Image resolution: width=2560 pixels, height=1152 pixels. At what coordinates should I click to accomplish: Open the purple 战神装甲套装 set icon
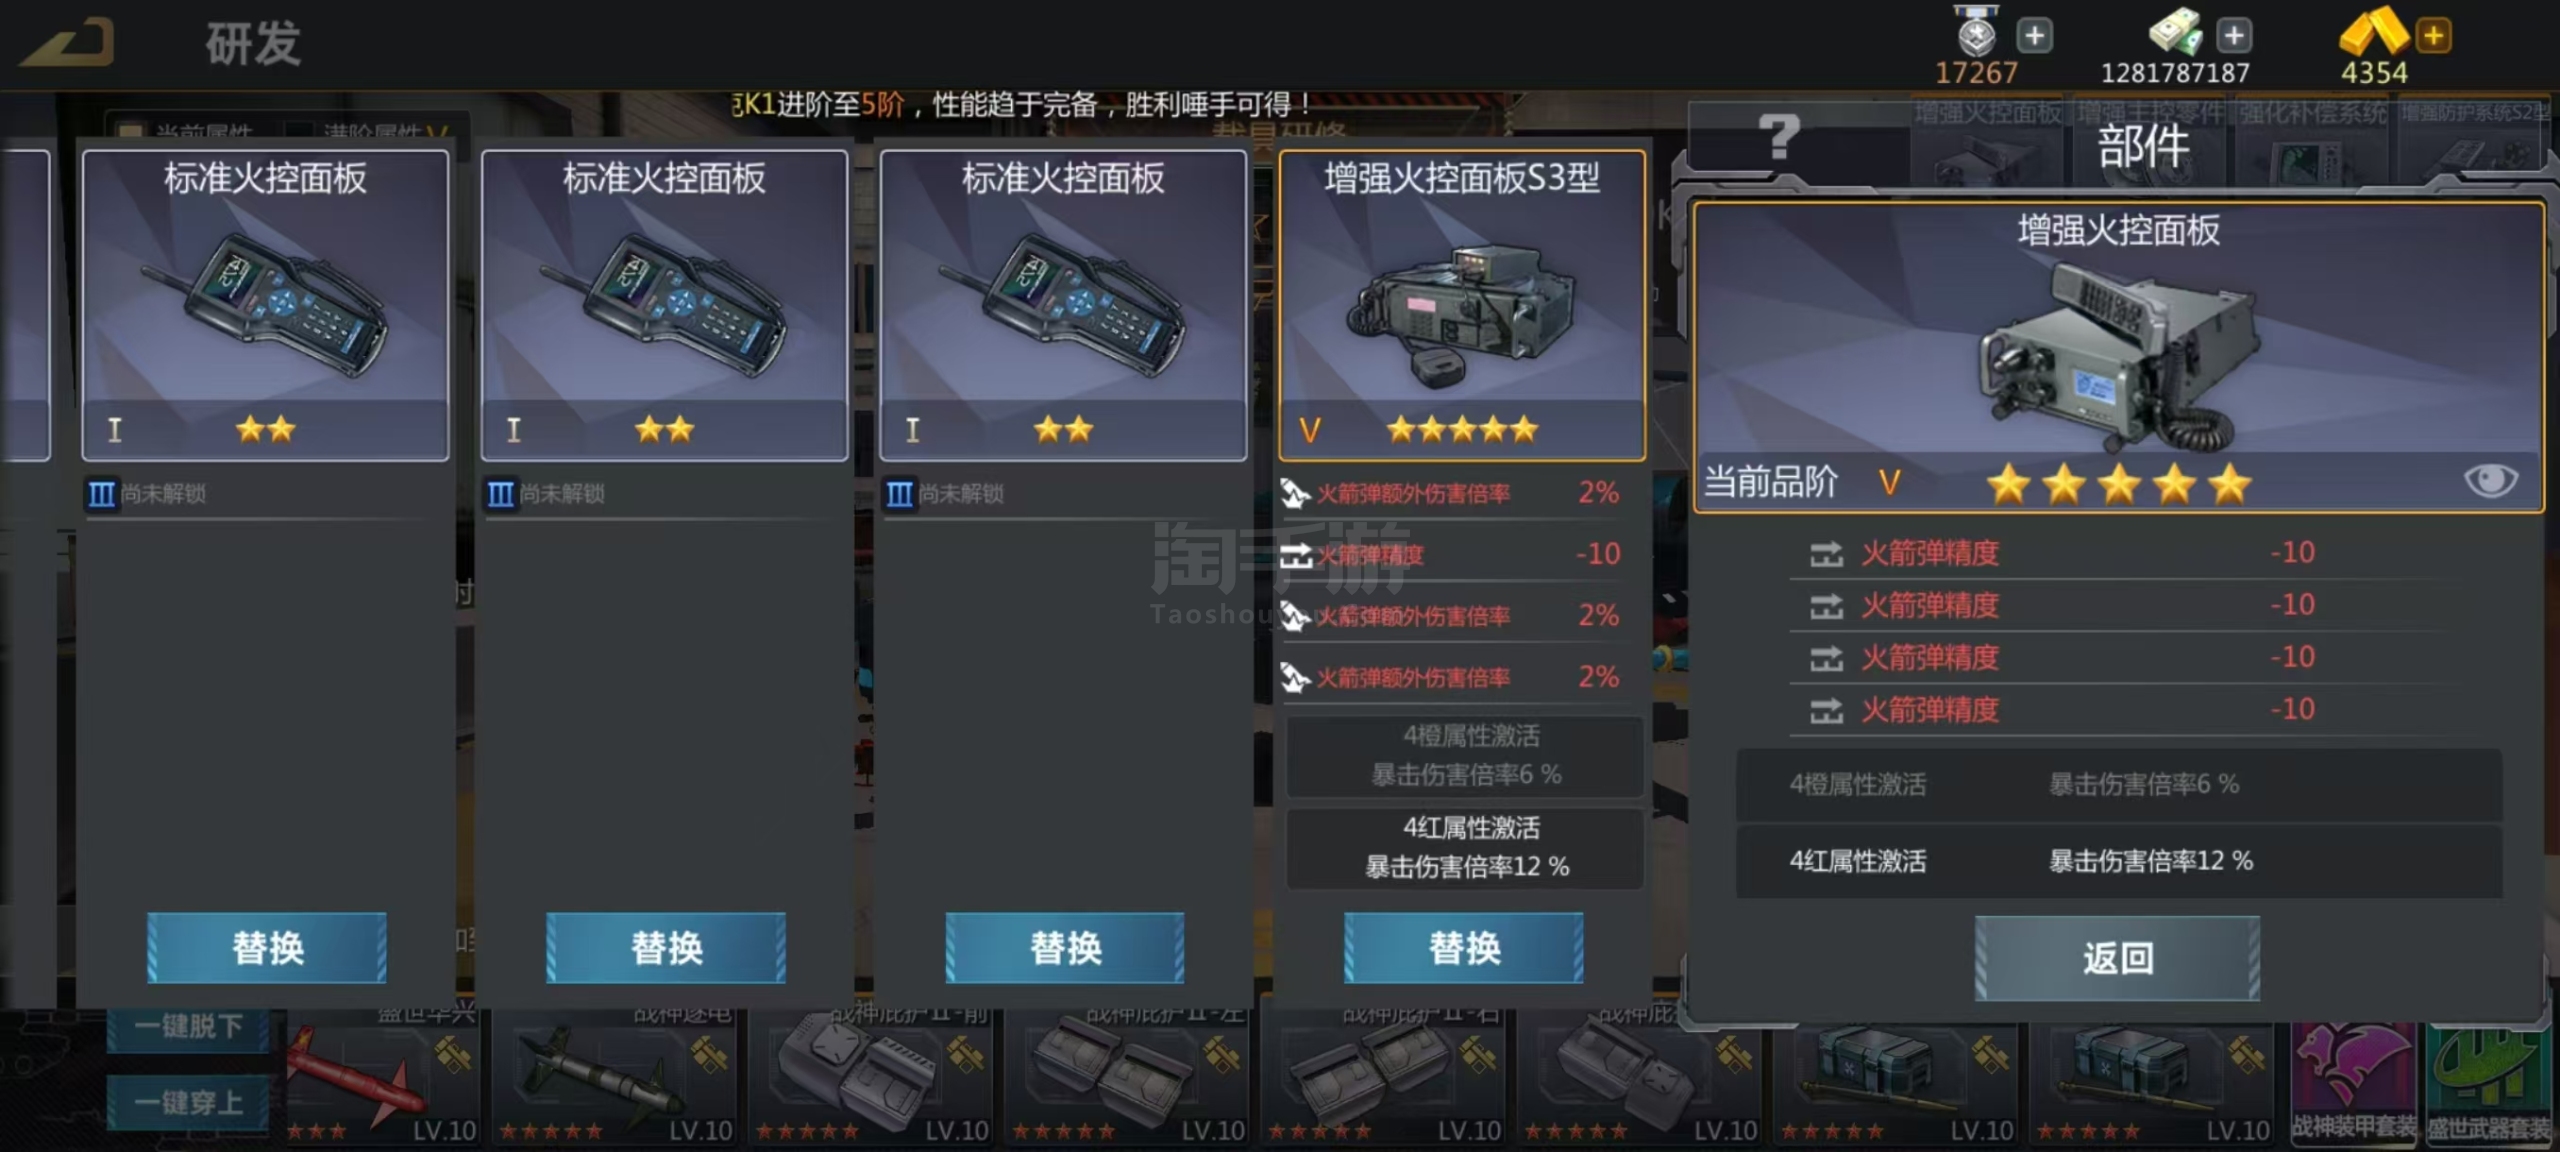2353,1084
